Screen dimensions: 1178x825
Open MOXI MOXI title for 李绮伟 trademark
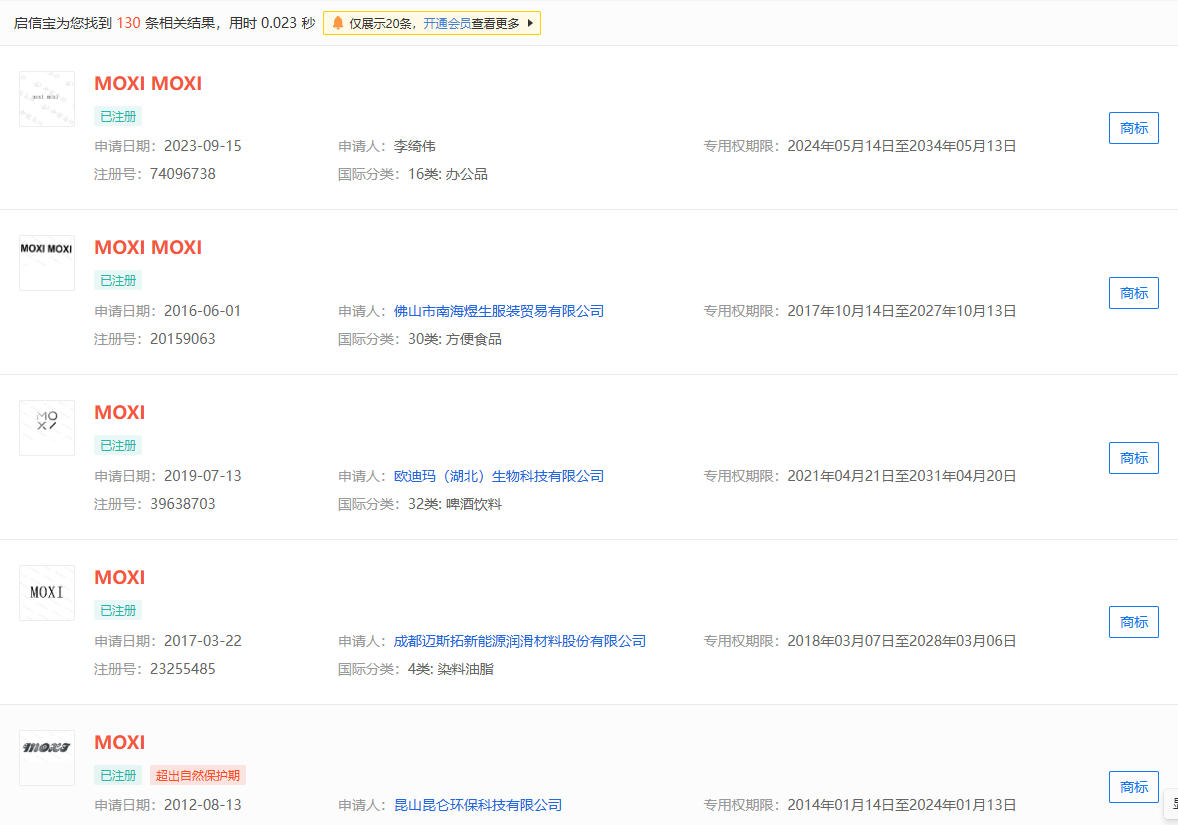pos(148,84)
